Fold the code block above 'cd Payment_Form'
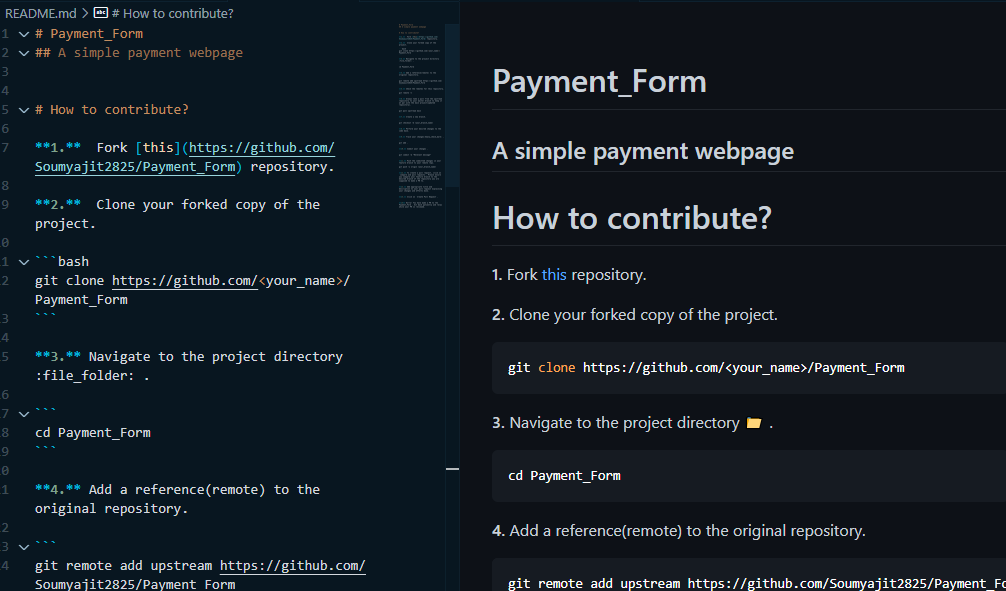 24,414
